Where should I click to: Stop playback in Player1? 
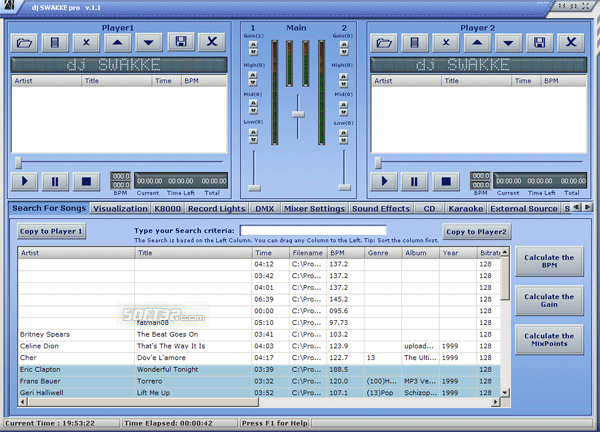click(x=86, y=181)
